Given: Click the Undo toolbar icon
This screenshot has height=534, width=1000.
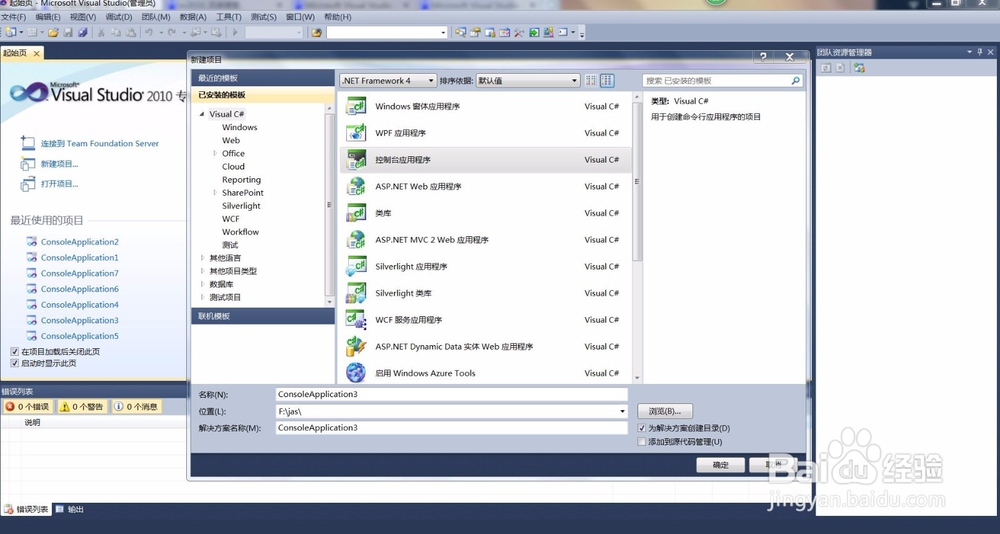Looking at the screenshot, I should pyautogui.click(x=148, y=32).
